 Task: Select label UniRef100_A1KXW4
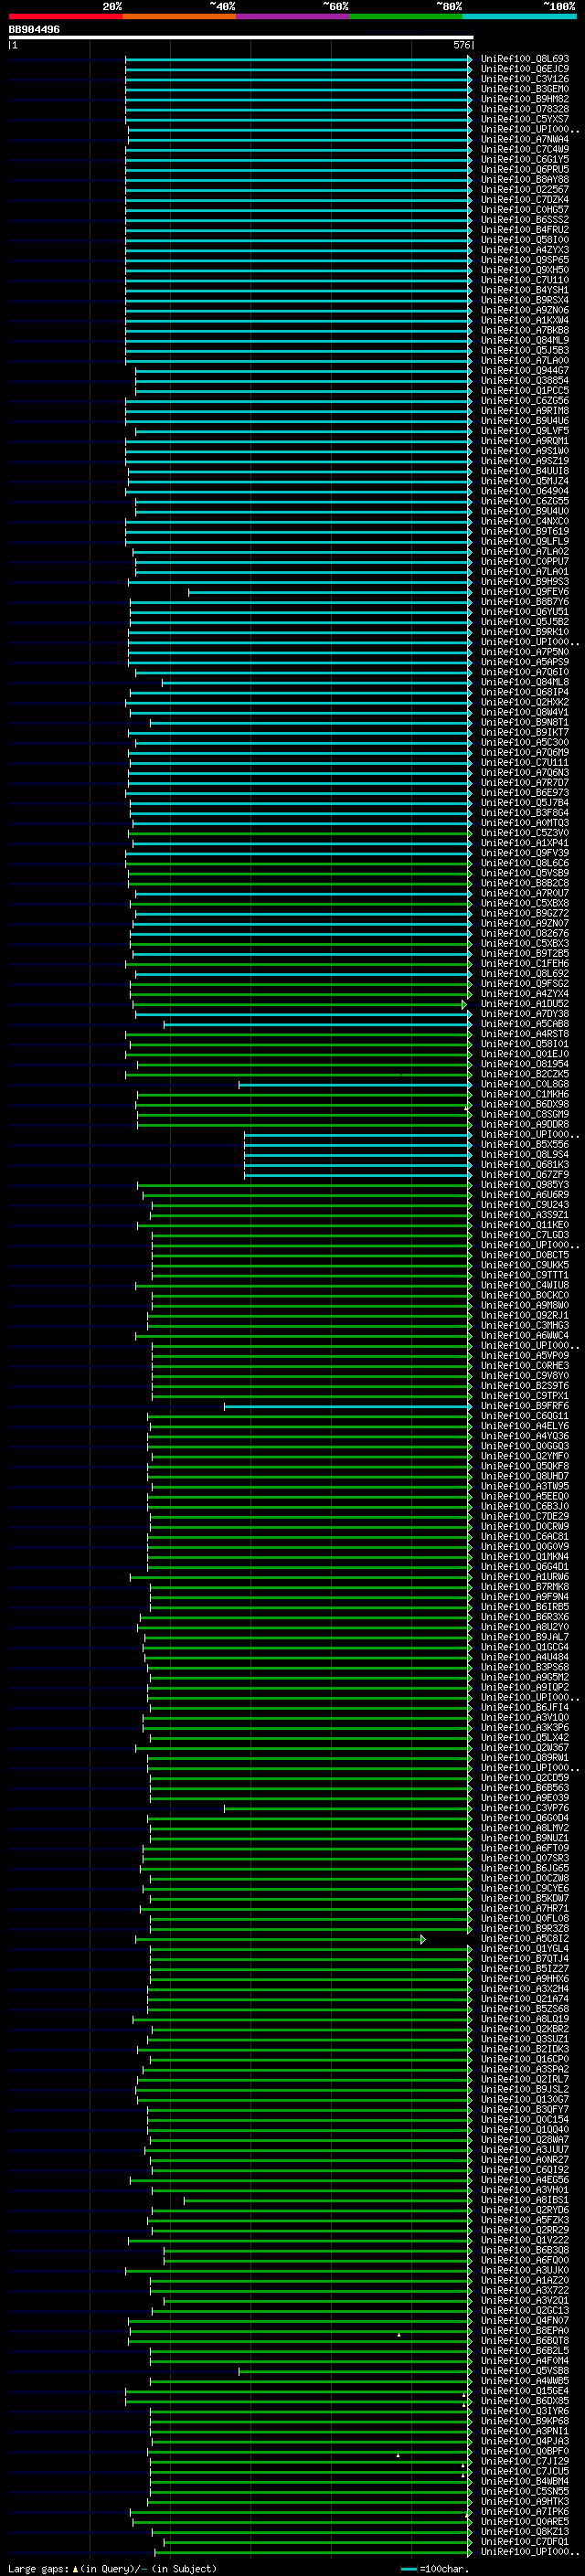(x=525, y=320)
